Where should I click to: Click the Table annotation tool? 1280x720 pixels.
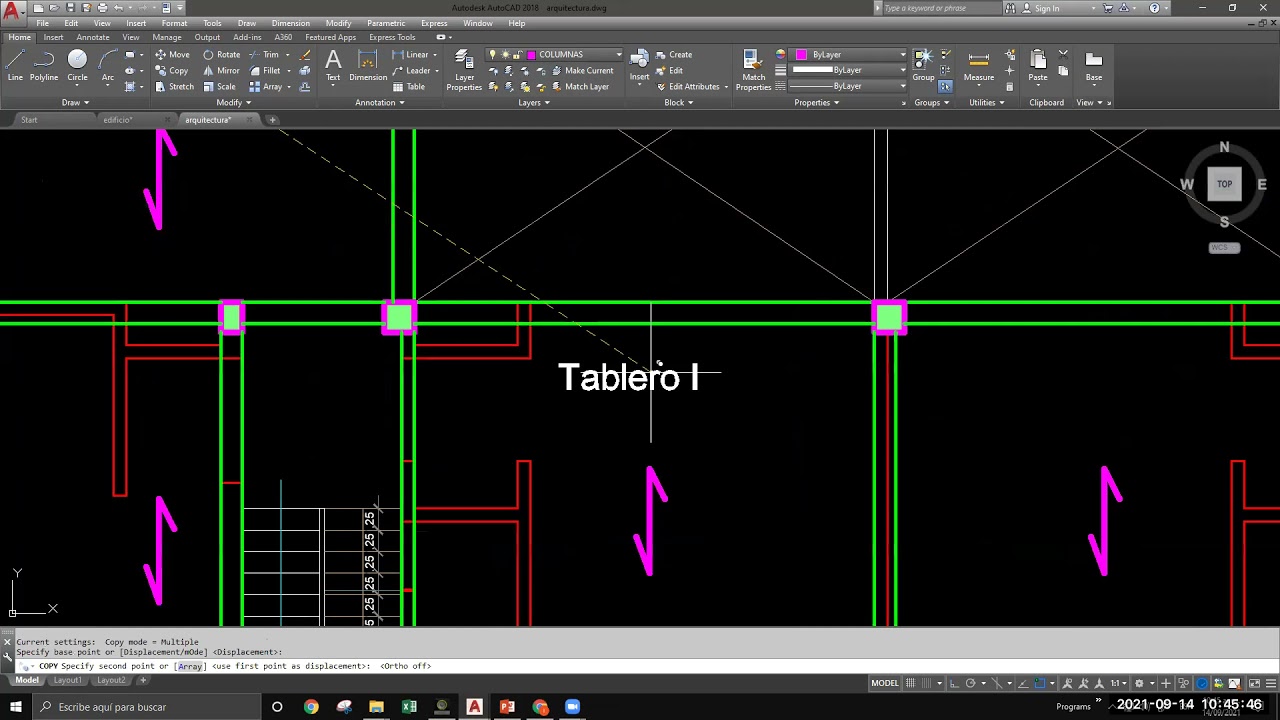pyautogui.click(x=408, y=87)
